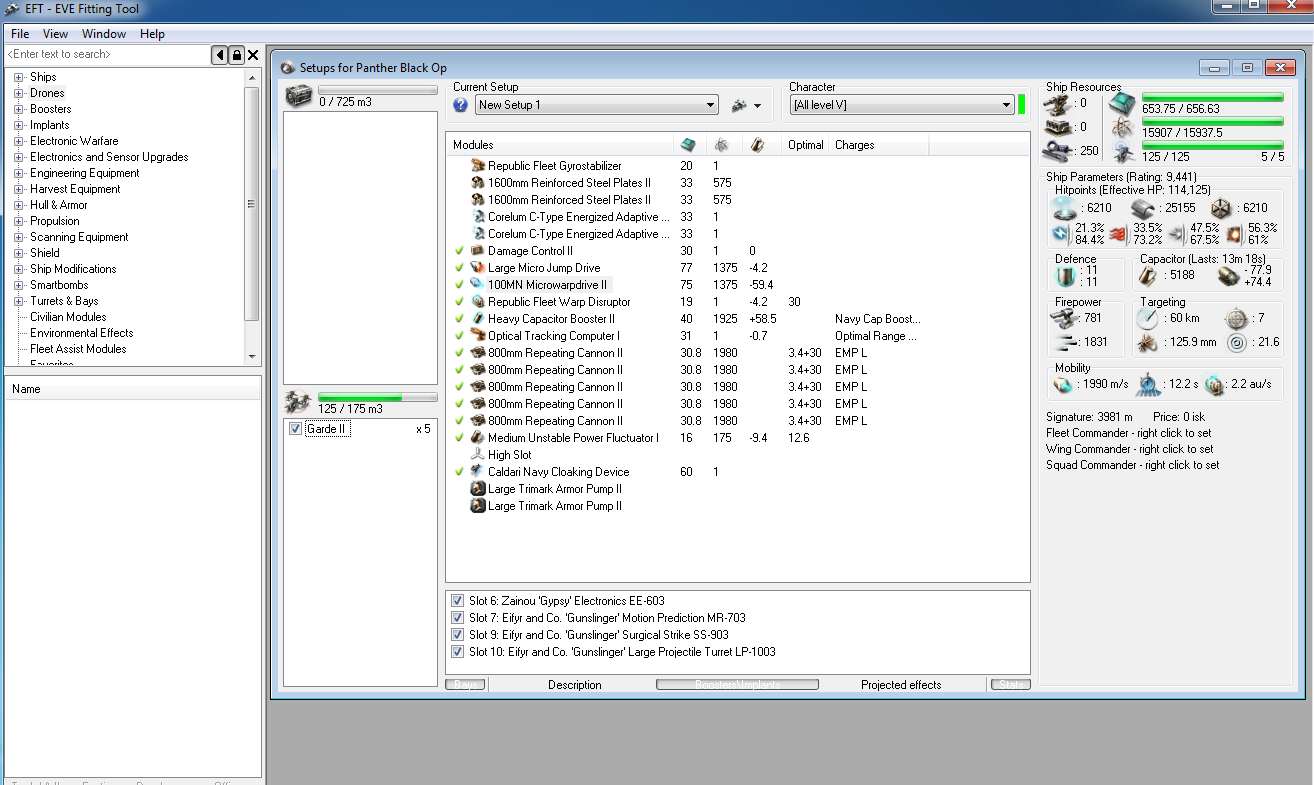This screenshot has height=785, width=1314.
Task: Click the shield hitpoints icon showing 6210
Action: tap(1063, 208)
